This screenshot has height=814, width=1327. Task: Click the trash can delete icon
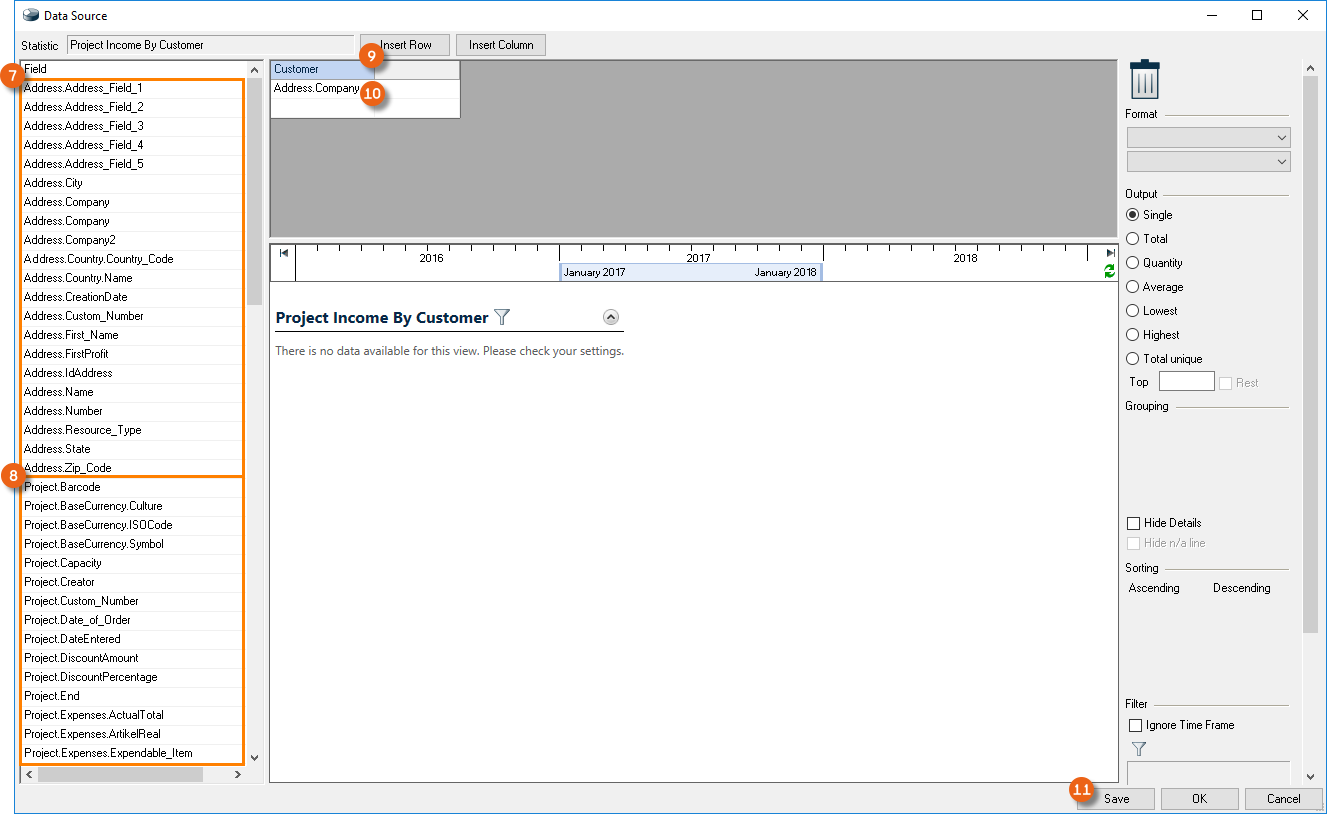(1143, 80)
